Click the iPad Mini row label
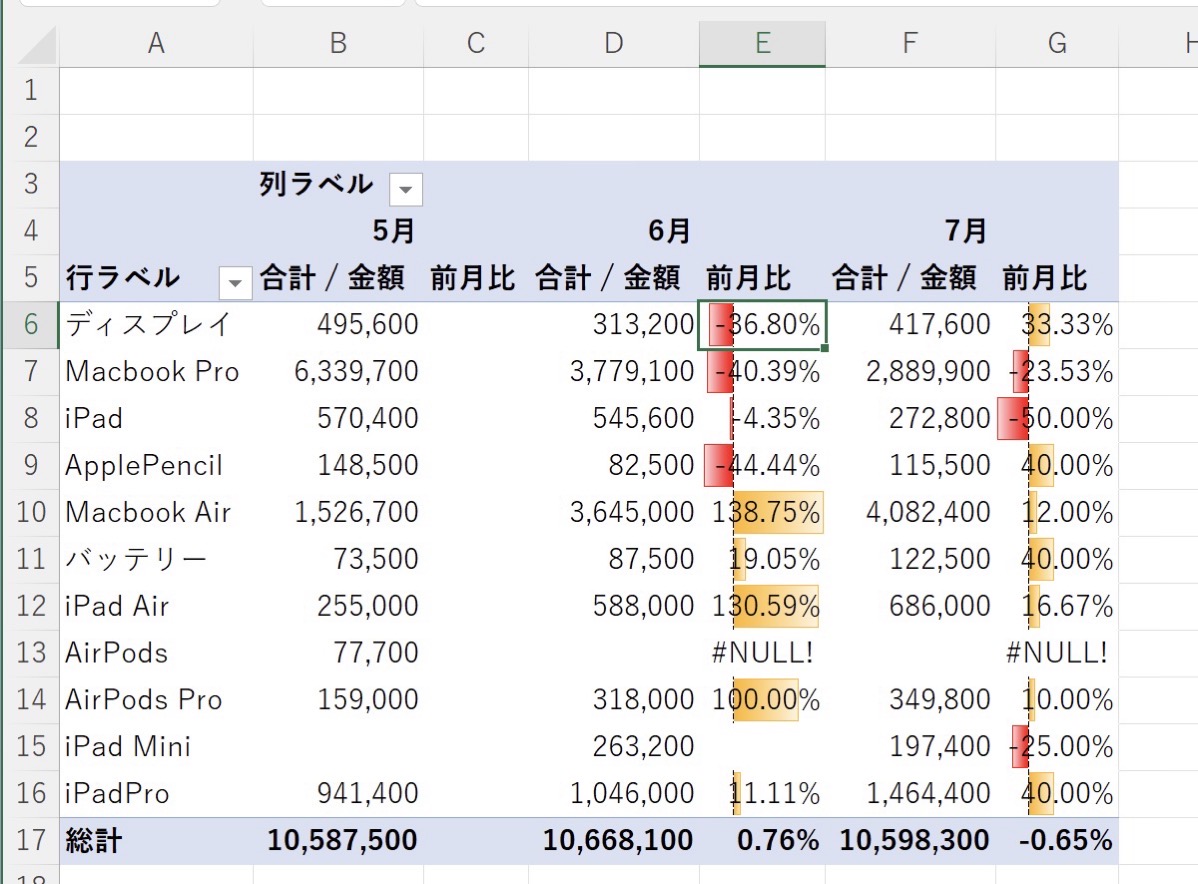 128,746
